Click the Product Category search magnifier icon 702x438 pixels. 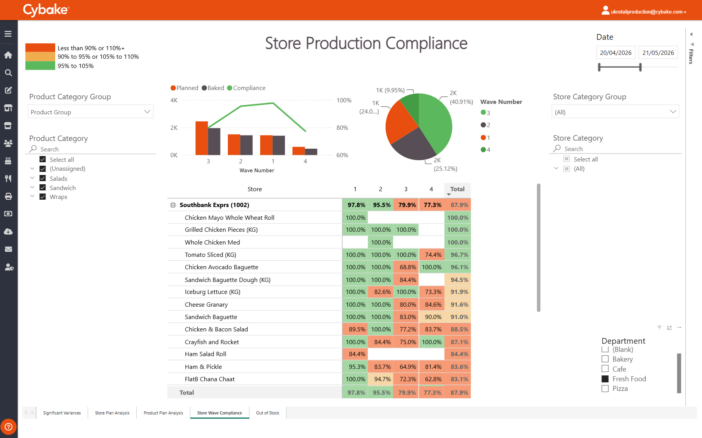[33, 149]
